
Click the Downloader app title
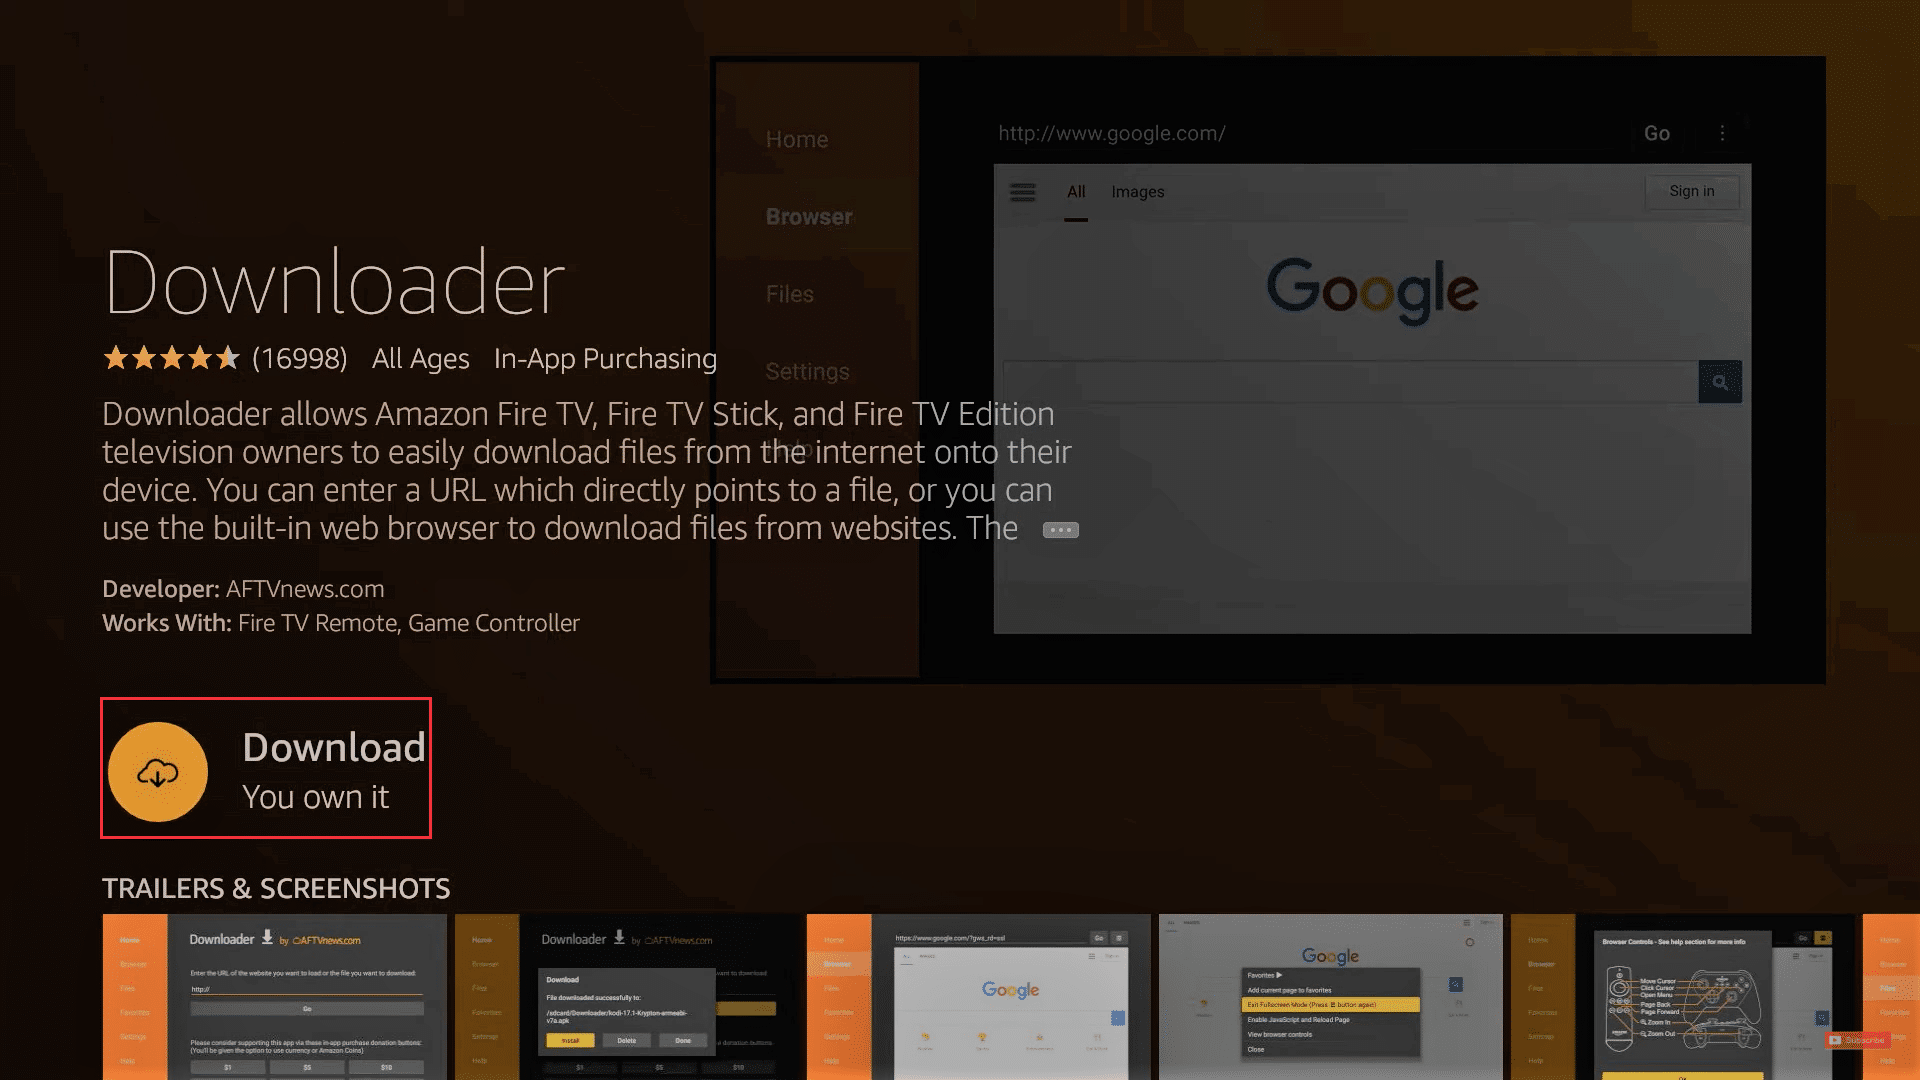[x=334, y=283]
